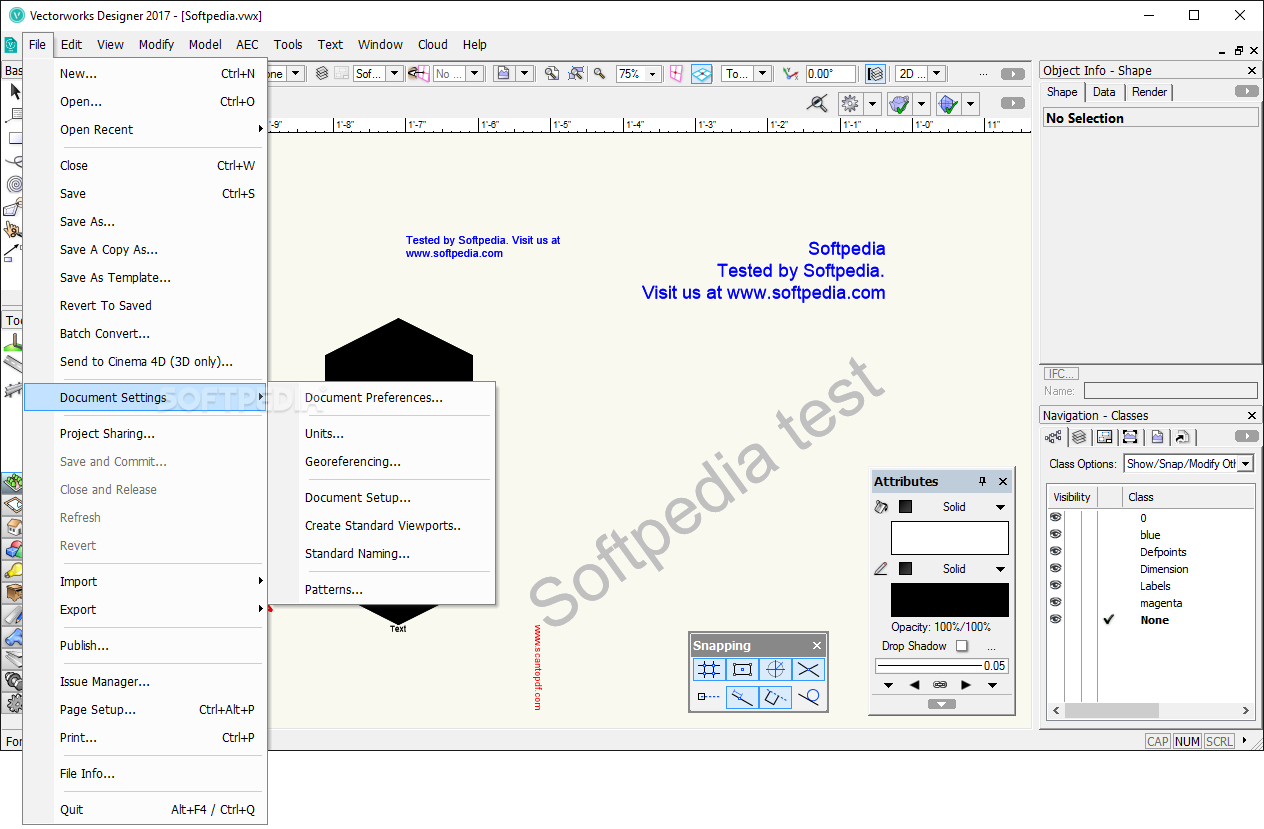Toggle the Snap to Grid icon
The image size is (1264, 829).
click(x=708, y=670)
